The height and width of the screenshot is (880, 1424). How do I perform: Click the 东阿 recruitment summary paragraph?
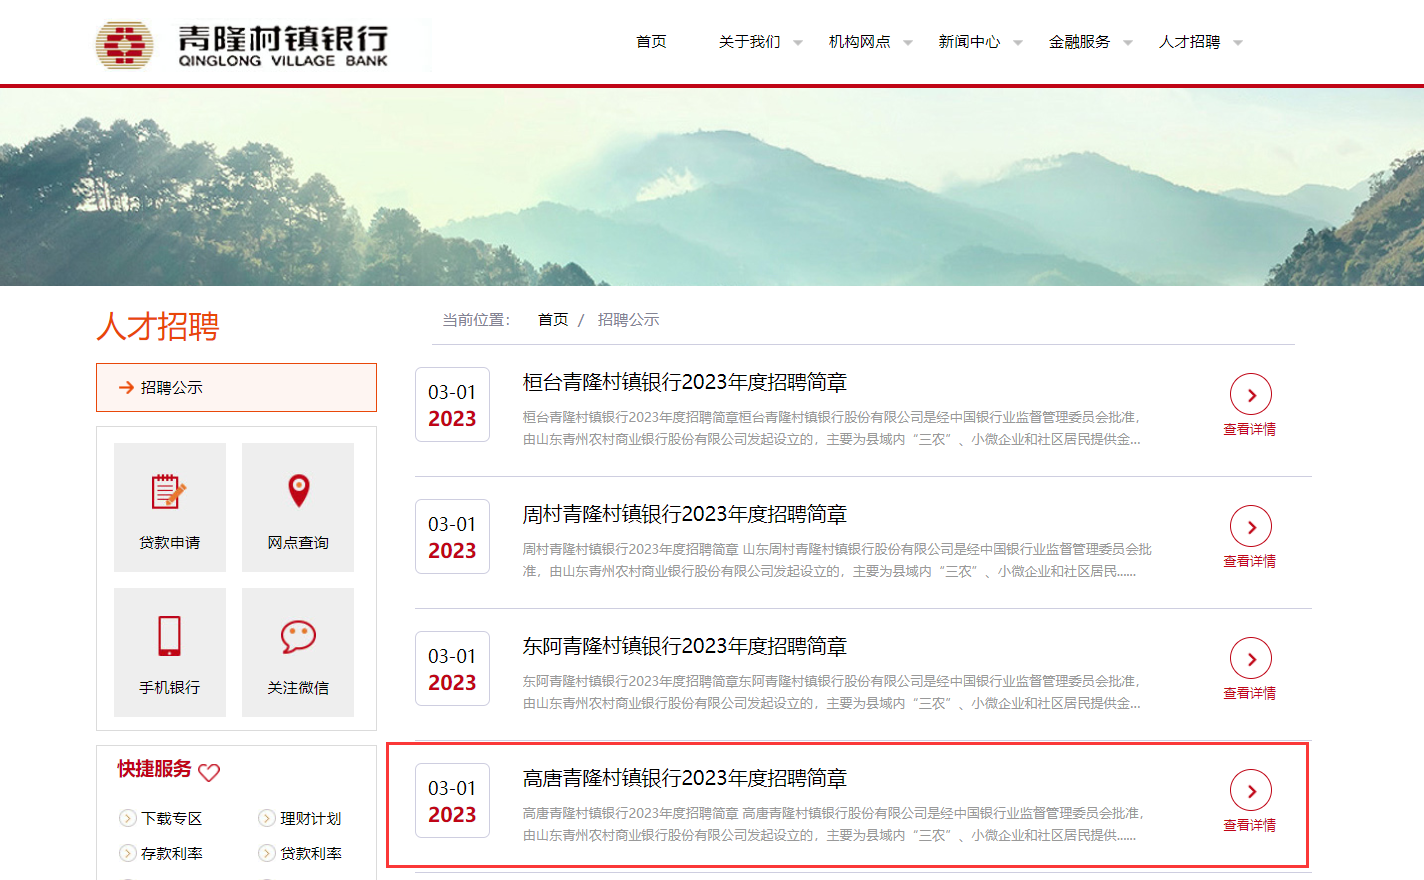tap(832, 692)
